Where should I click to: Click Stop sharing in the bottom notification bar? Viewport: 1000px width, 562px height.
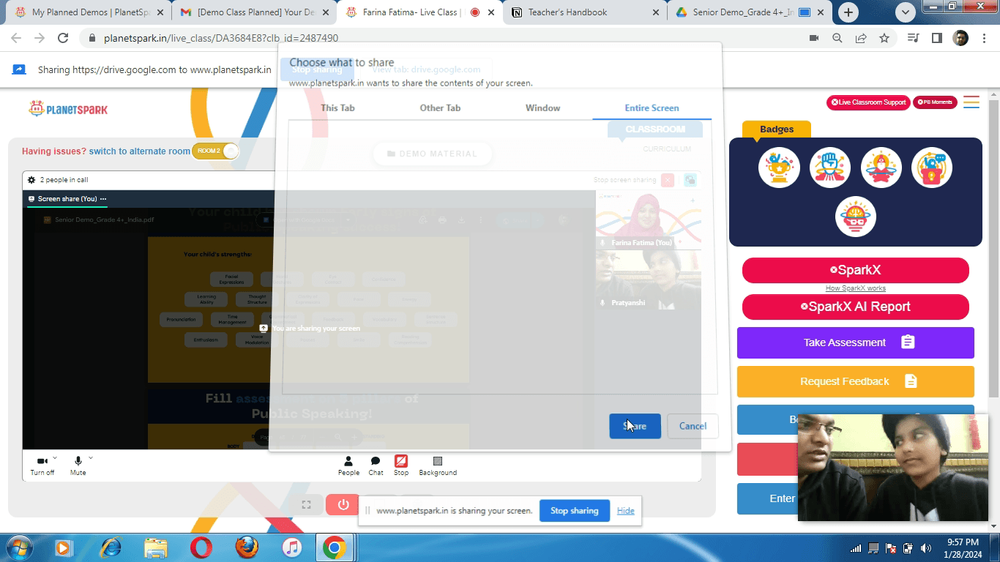coord(574,510)
